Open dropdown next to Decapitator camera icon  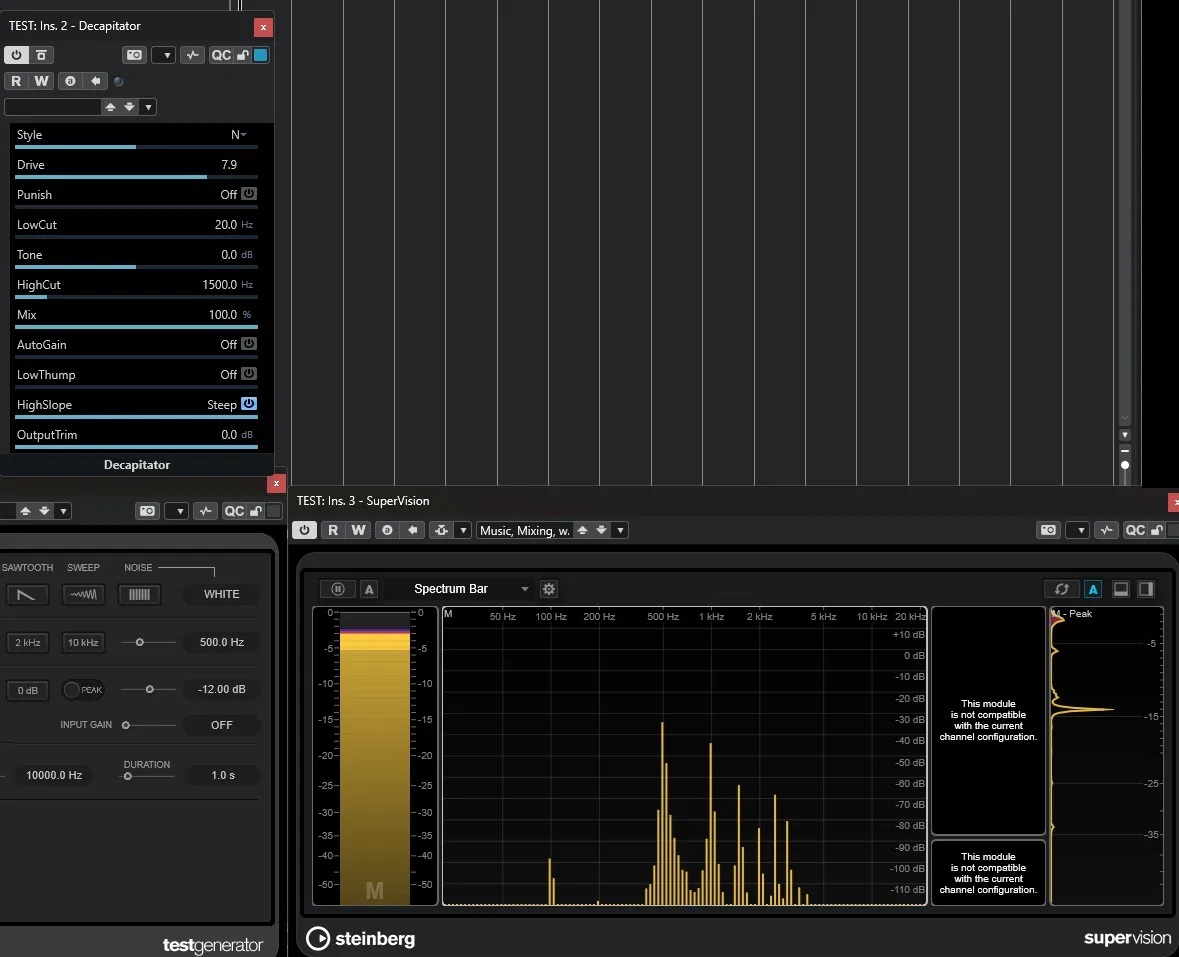point(164,55)
